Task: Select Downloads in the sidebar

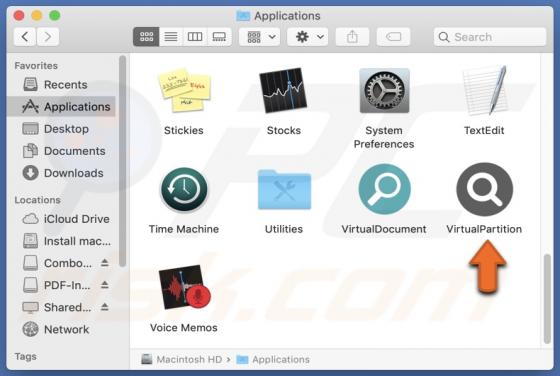Action: 61,173
